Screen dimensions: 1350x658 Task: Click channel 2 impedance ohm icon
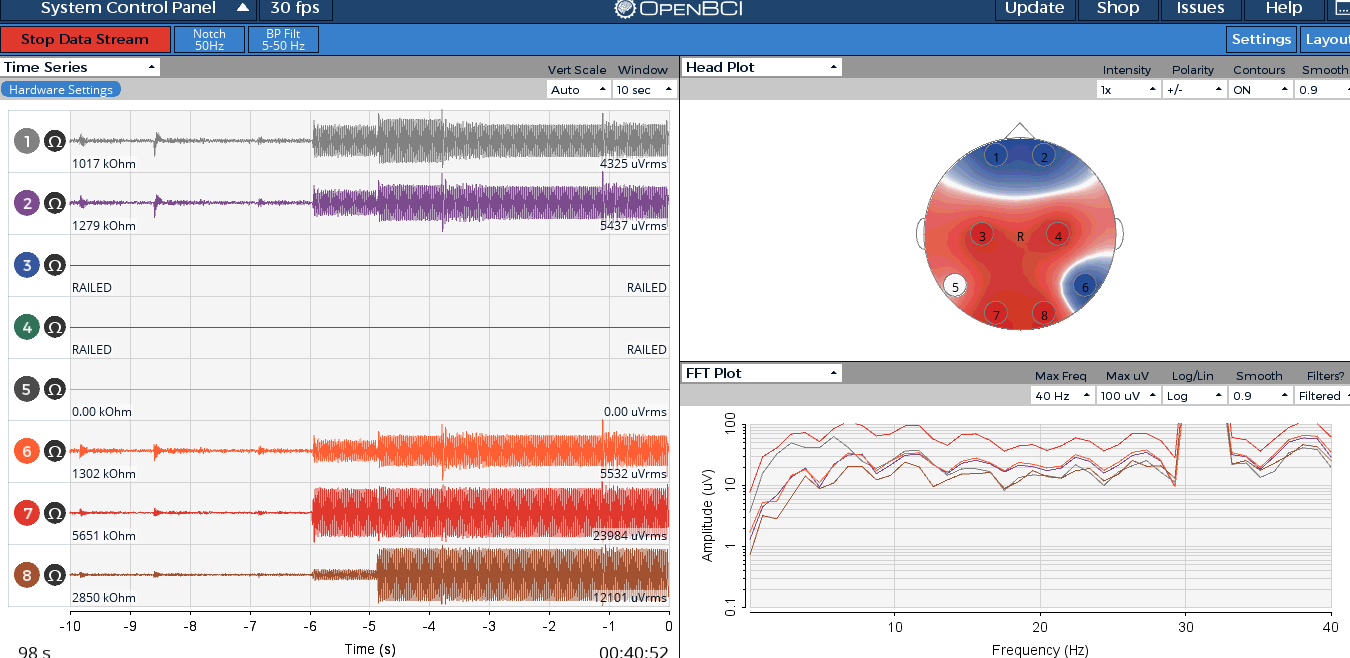pos(55,203)
